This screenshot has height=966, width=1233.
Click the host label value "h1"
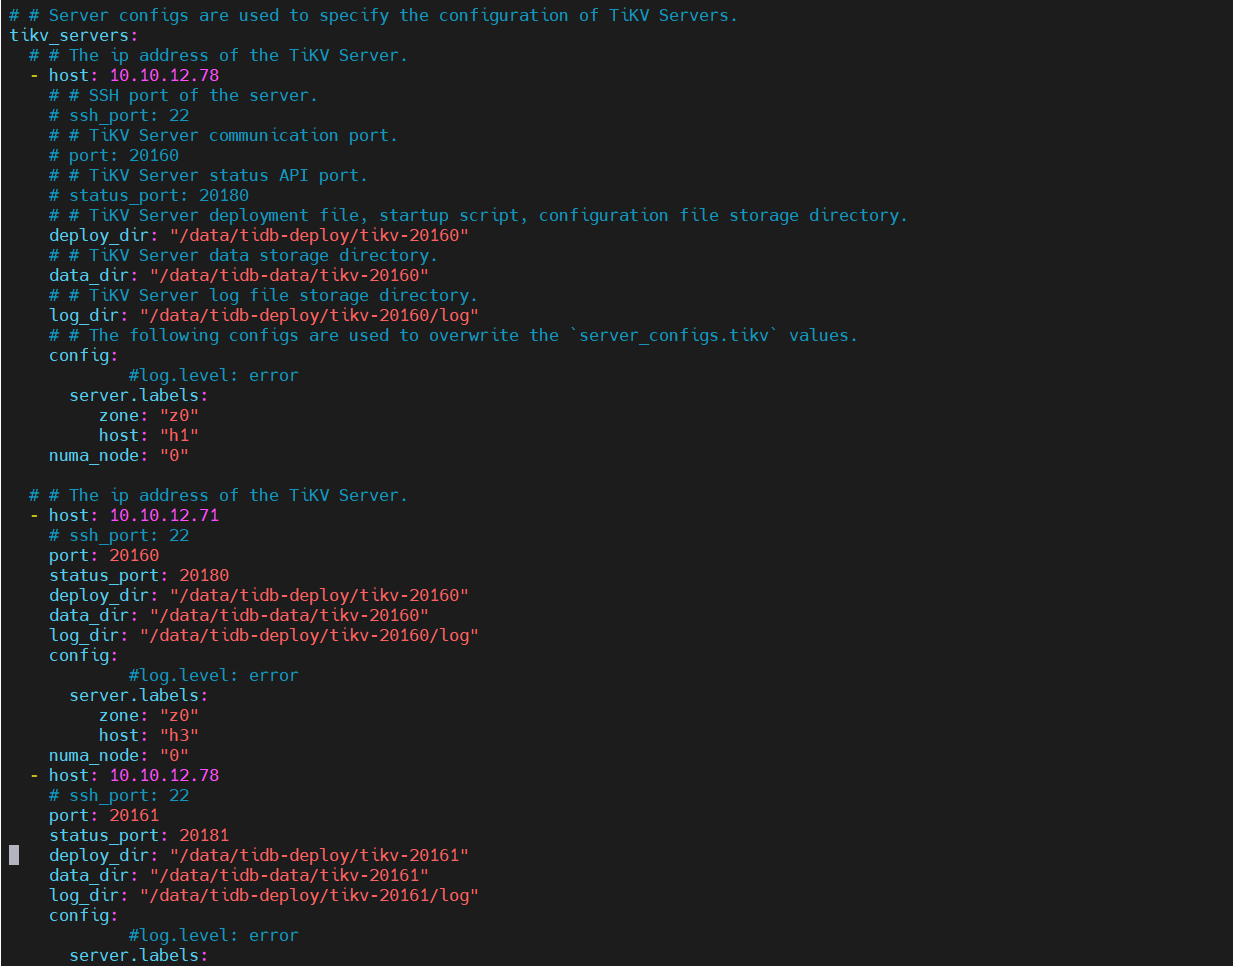click(x=179, y=436)
